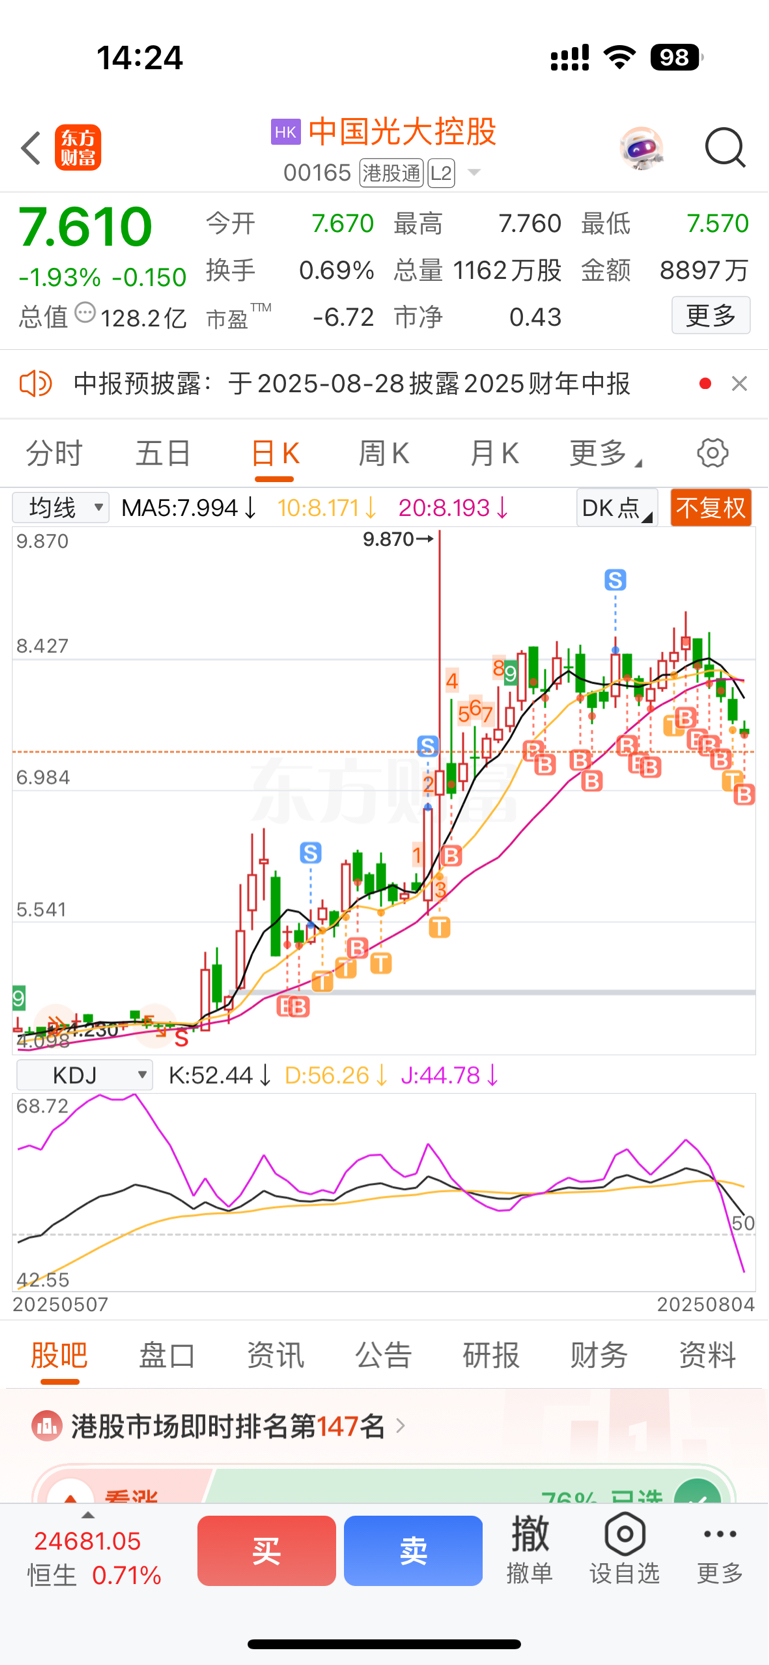Tap the MA5:7.994 value
Image resolution: width=769 pixels, height=1665 pixels.
(188, 508)
